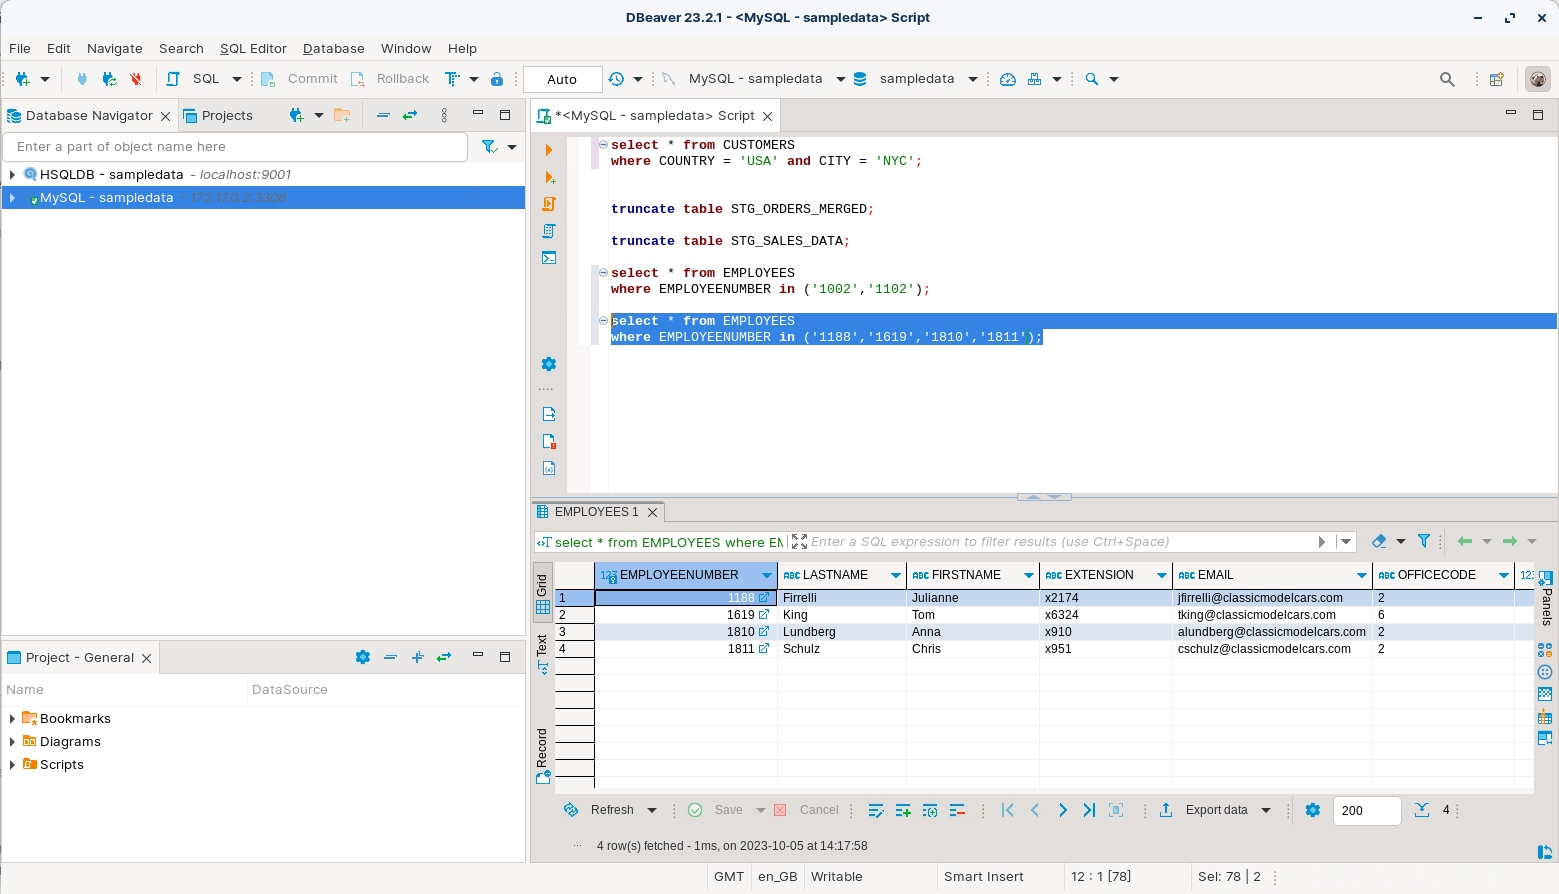Expand the HSQLDB - sampledata connection node
This screenshot has height=894, width=1559.
(12, 174)
